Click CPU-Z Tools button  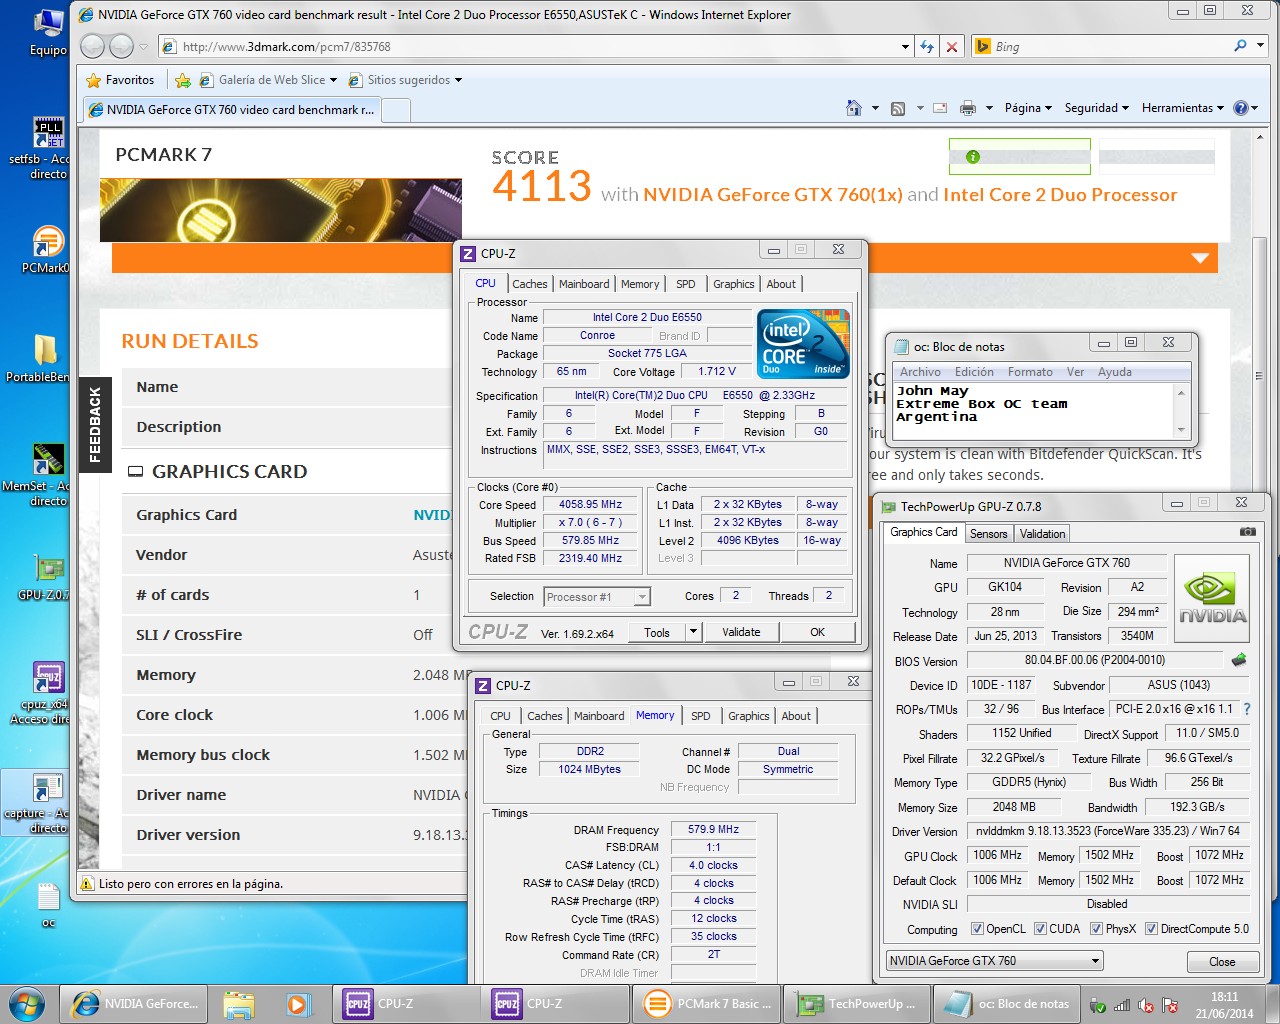[657, 632]
